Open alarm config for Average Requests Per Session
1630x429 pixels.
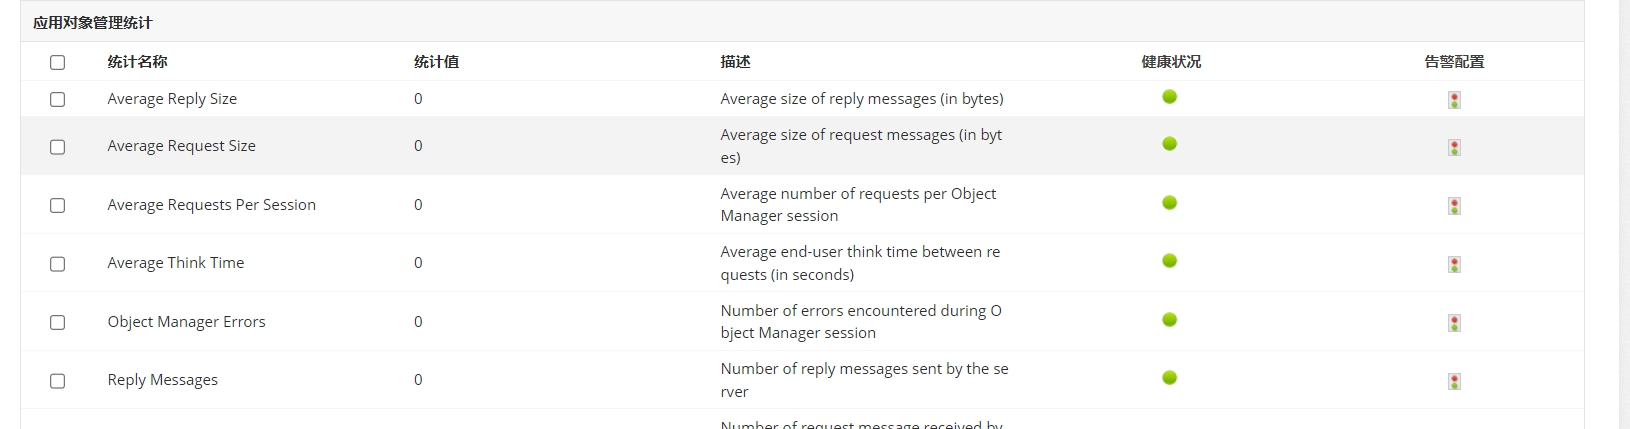pos(1454,206)
